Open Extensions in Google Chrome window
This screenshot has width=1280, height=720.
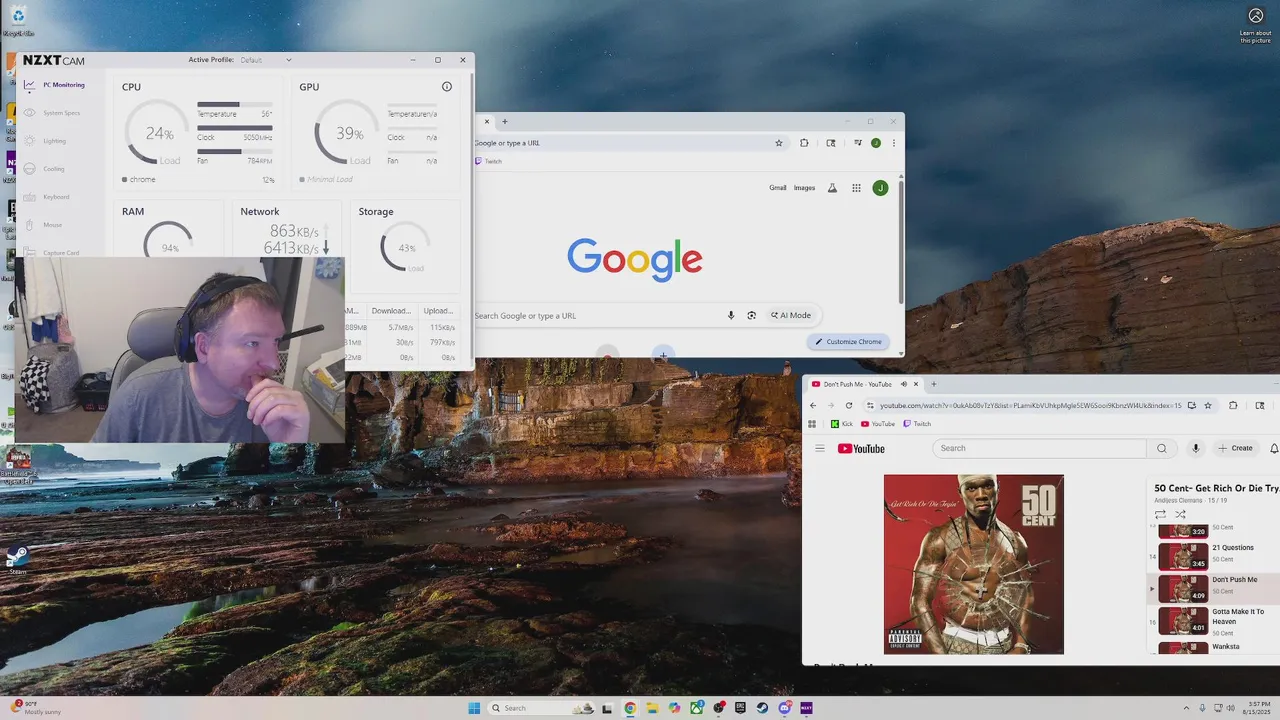804,143
